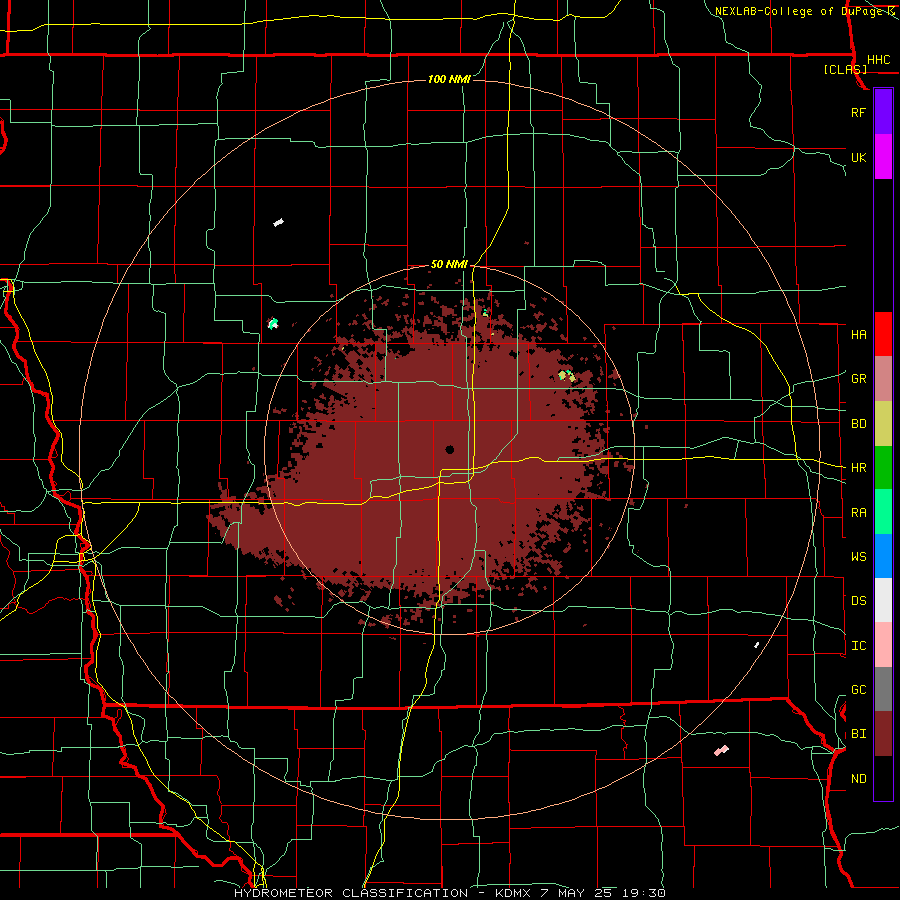Click the ND black legend swatch
The height and width of the screenshot is (900, 900).
click(x=883, y=778)
